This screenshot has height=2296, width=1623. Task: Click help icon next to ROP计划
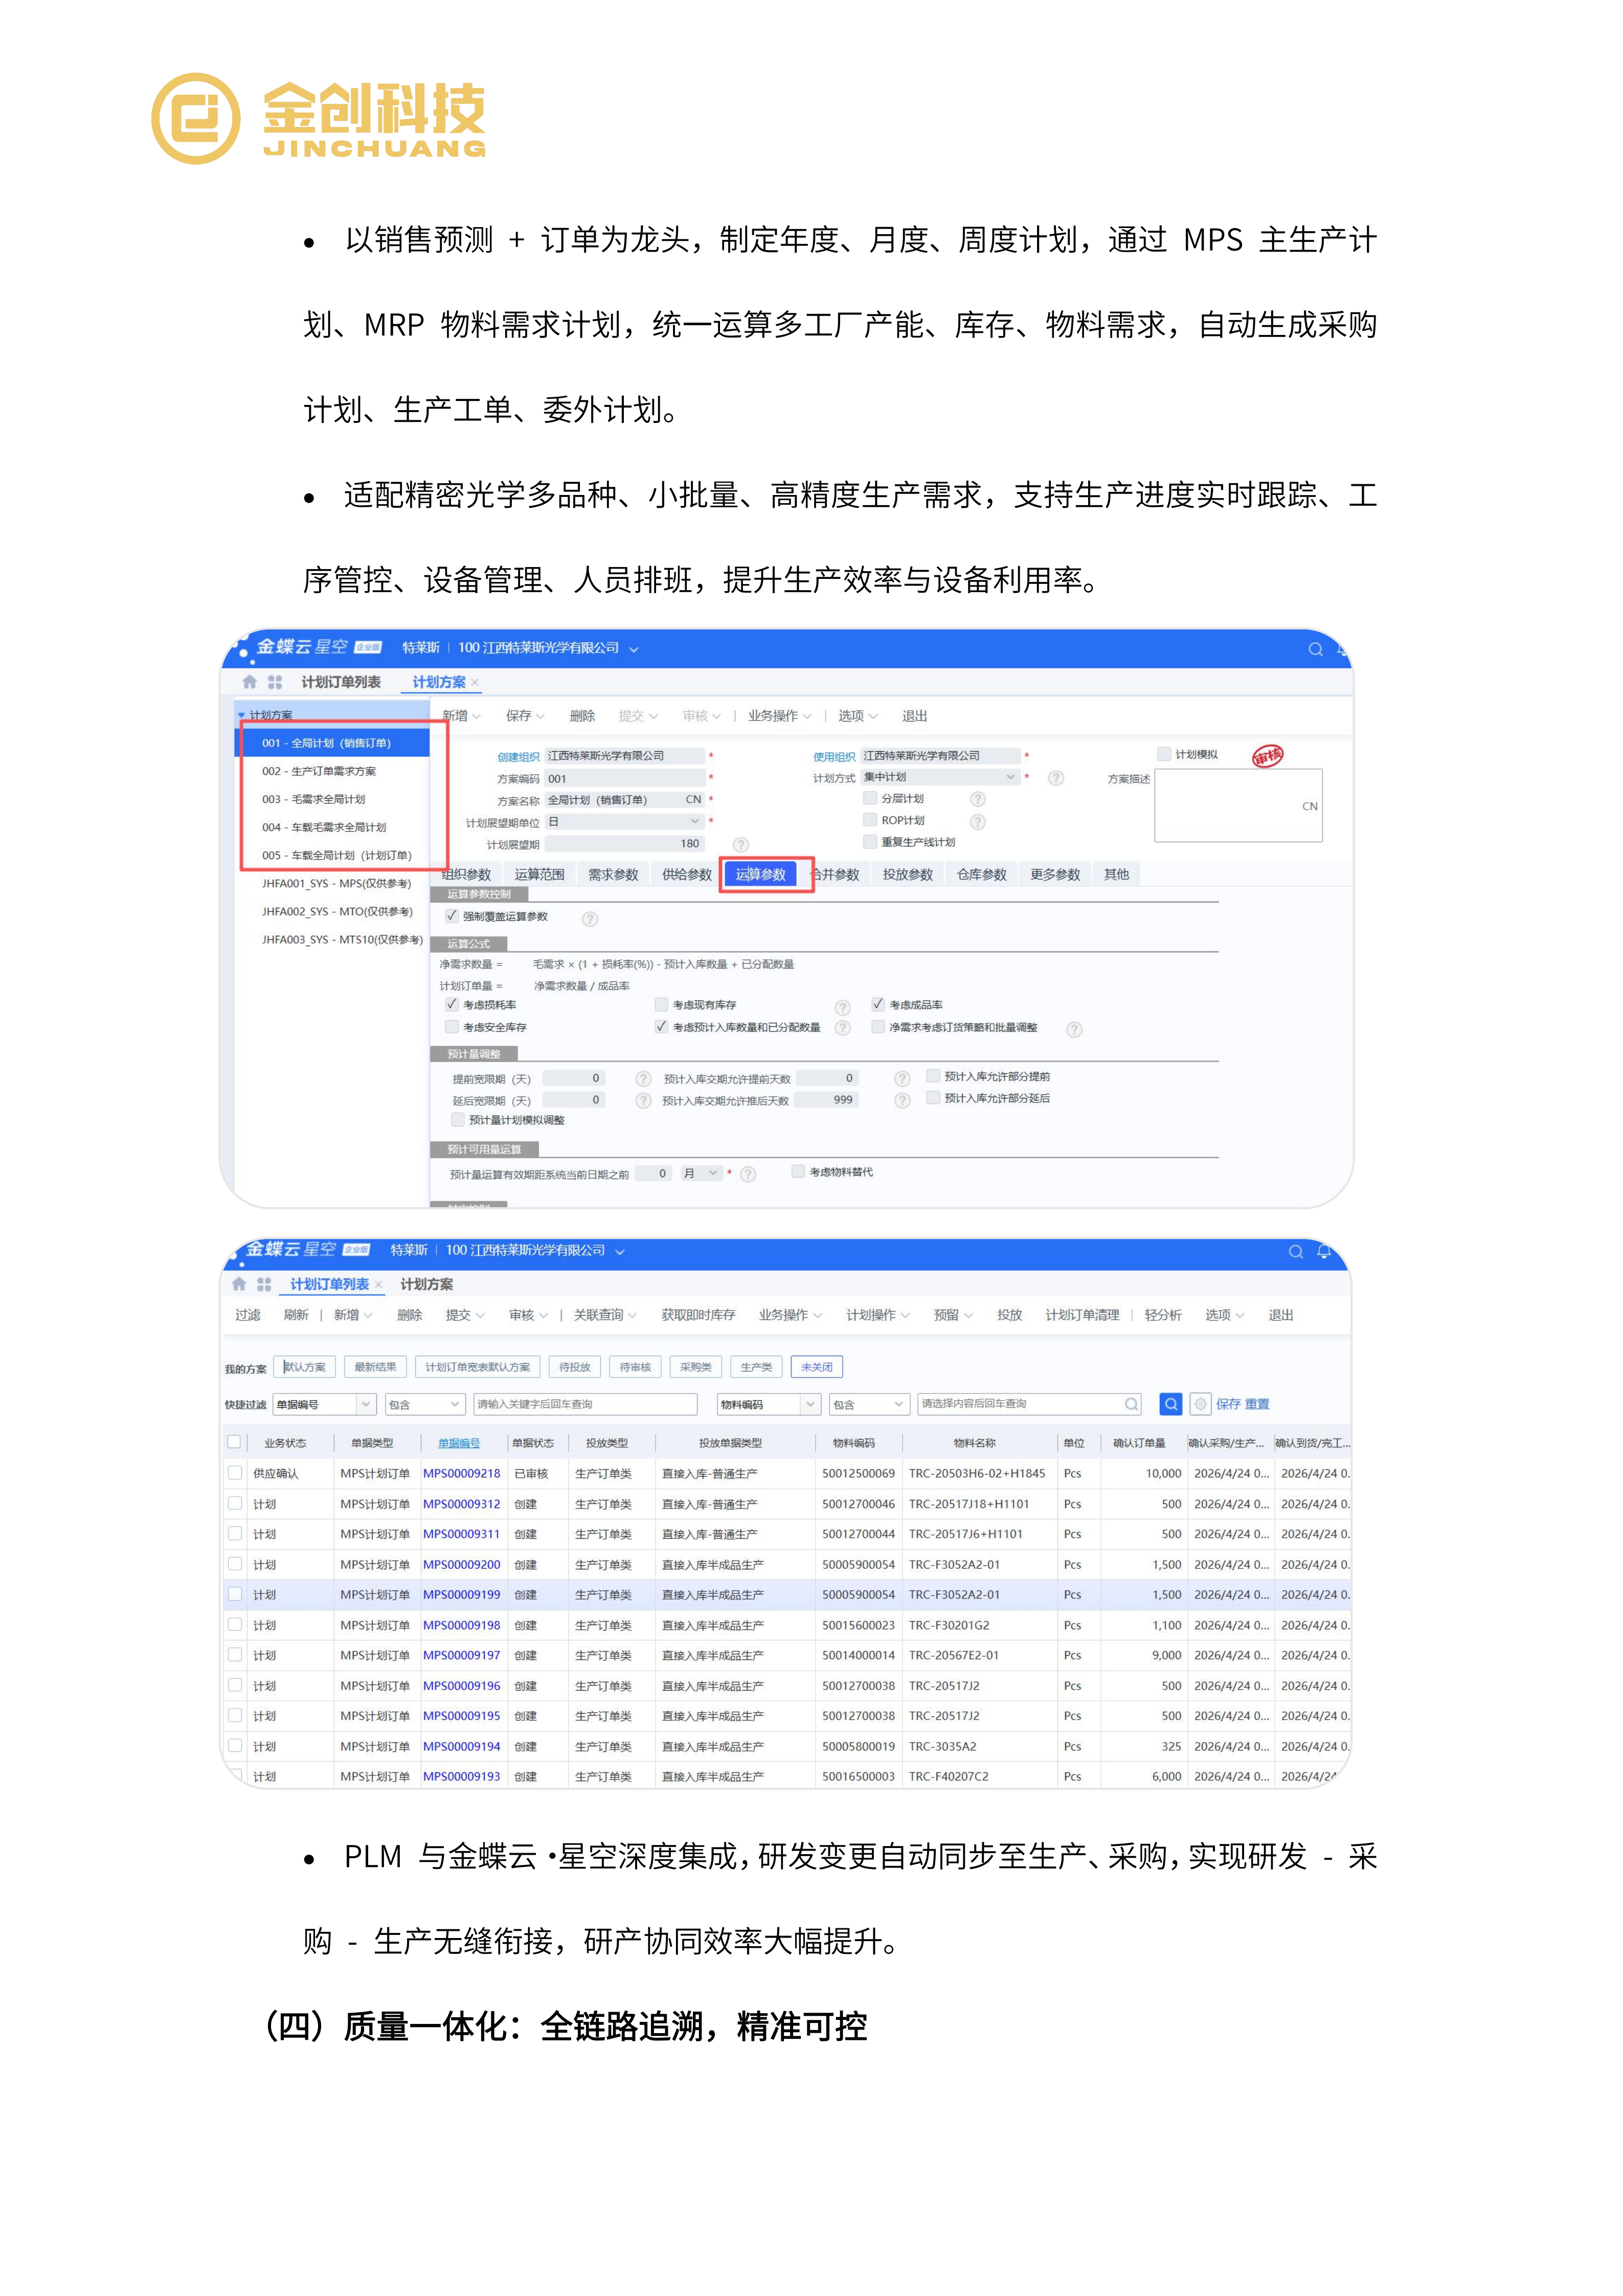pos(978,821)
